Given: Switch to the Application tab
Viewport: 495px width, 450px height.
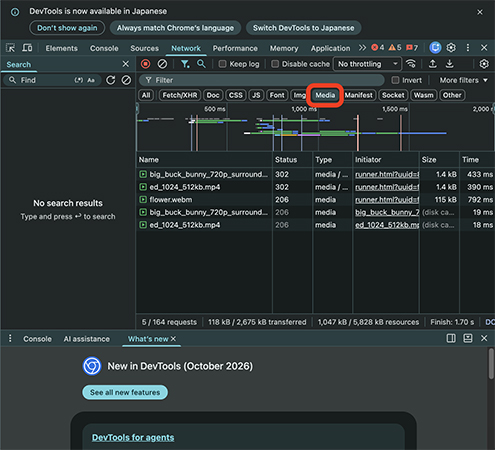Looking at the screenshot, I should (330, 48).
